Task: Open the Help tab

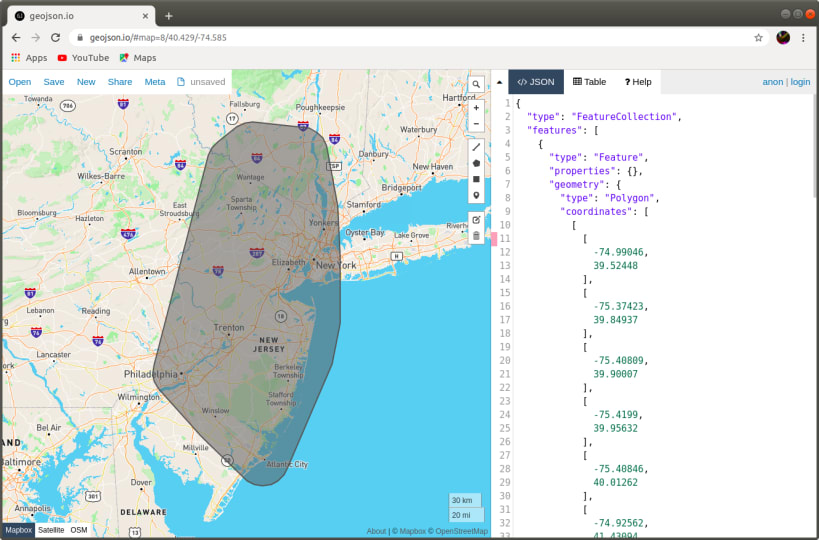Action: pos(638,82)
